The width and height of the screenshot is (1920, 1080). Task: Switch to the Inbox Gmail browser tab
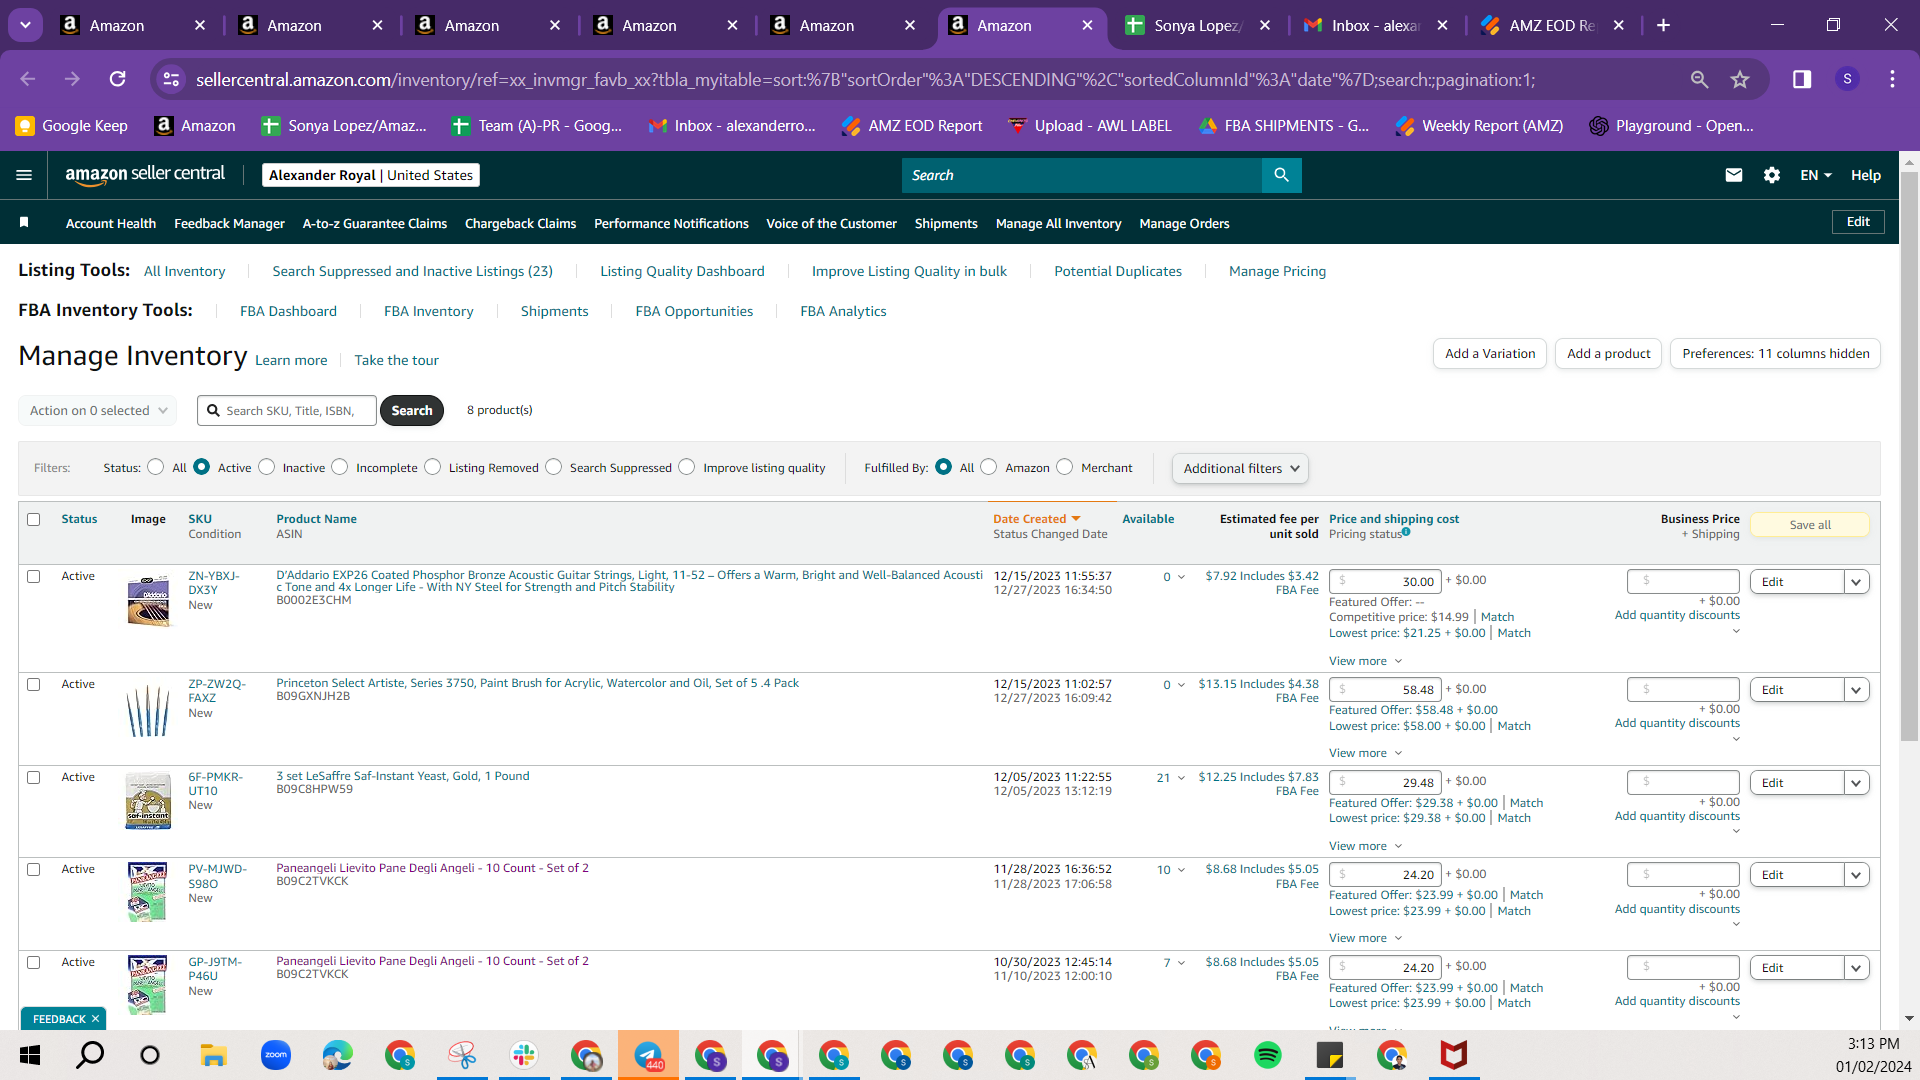tap(1376, 25)
